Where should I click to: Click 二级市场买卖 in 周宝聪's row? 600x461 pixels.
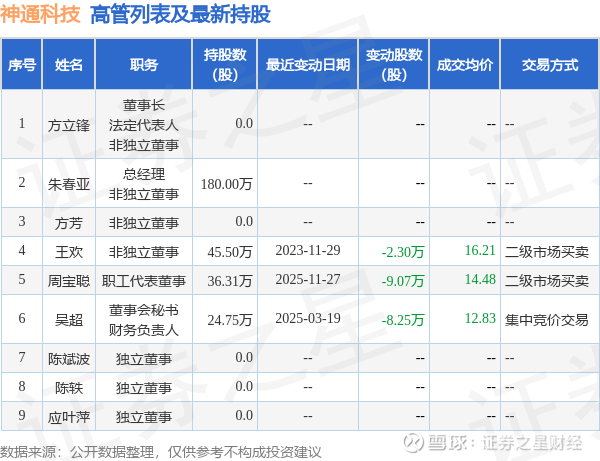546,281
